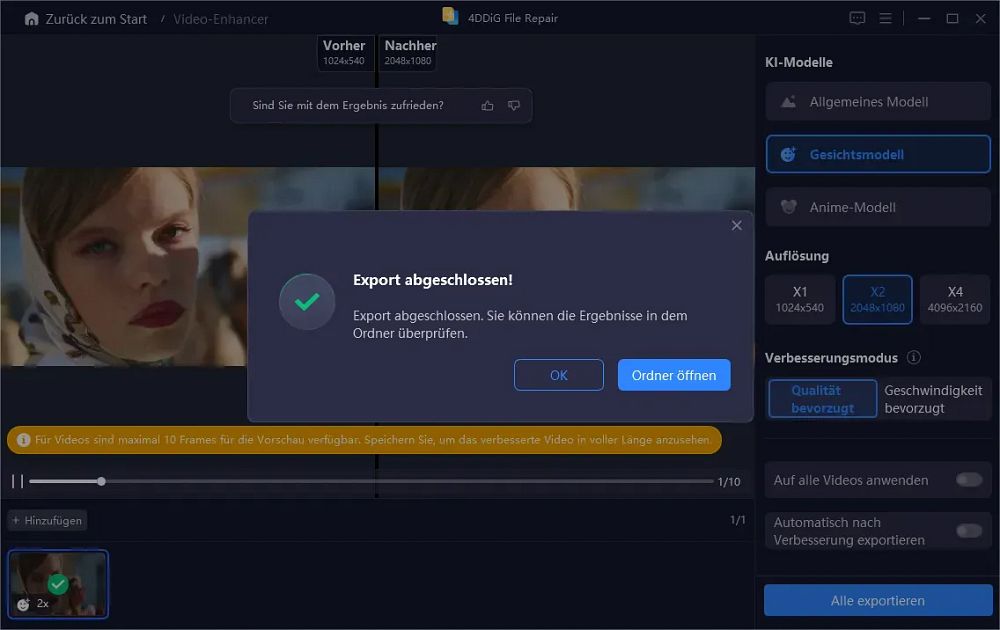
Task: Click the frame counter 1/10
Action: click(729, 482)
